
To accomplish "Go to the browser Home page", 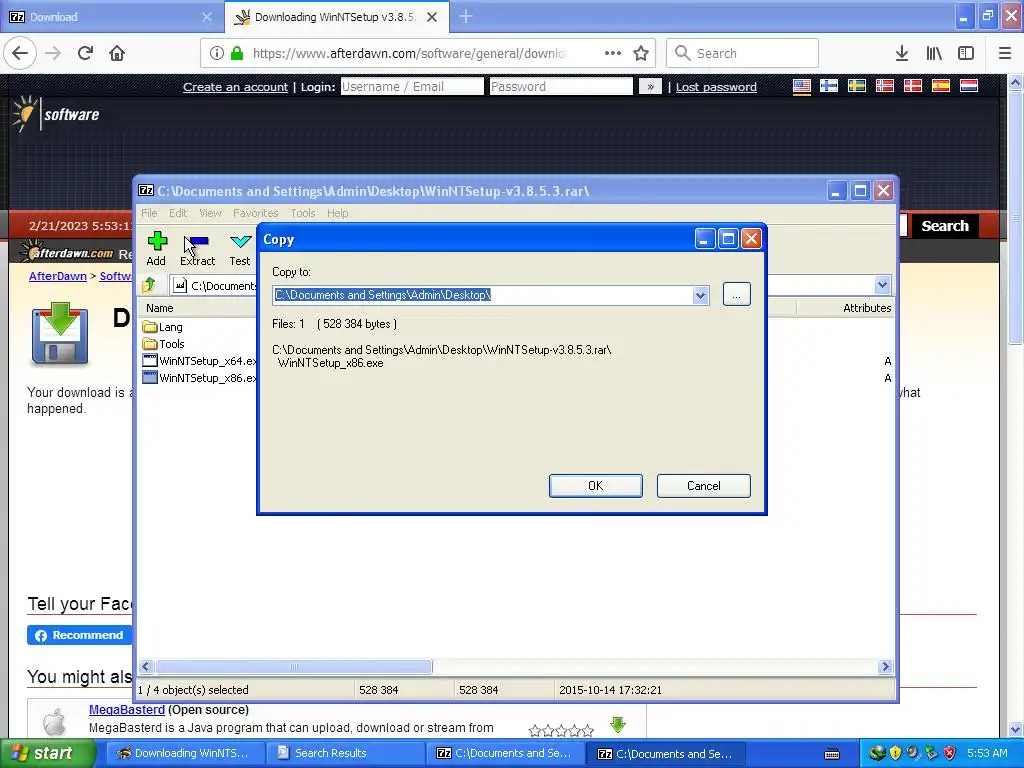I will coord(117,53).
